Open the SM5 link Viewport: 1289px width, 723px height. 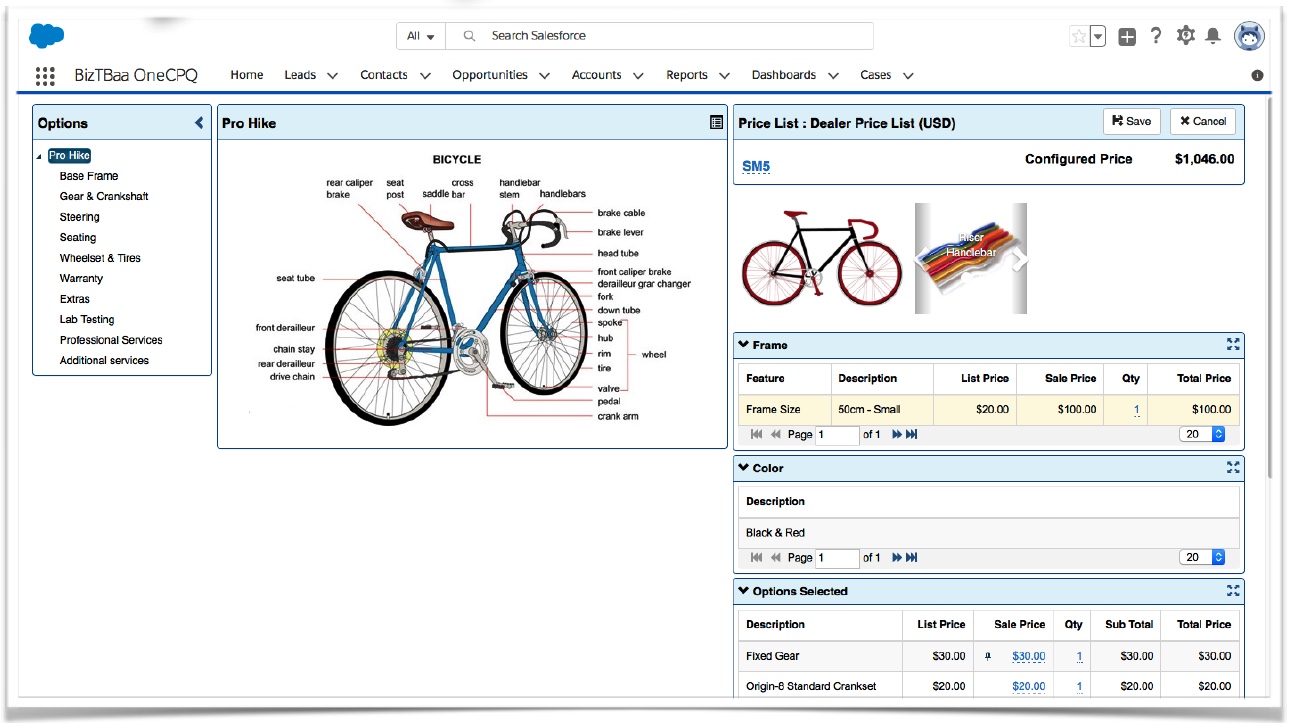pos(756,166)
